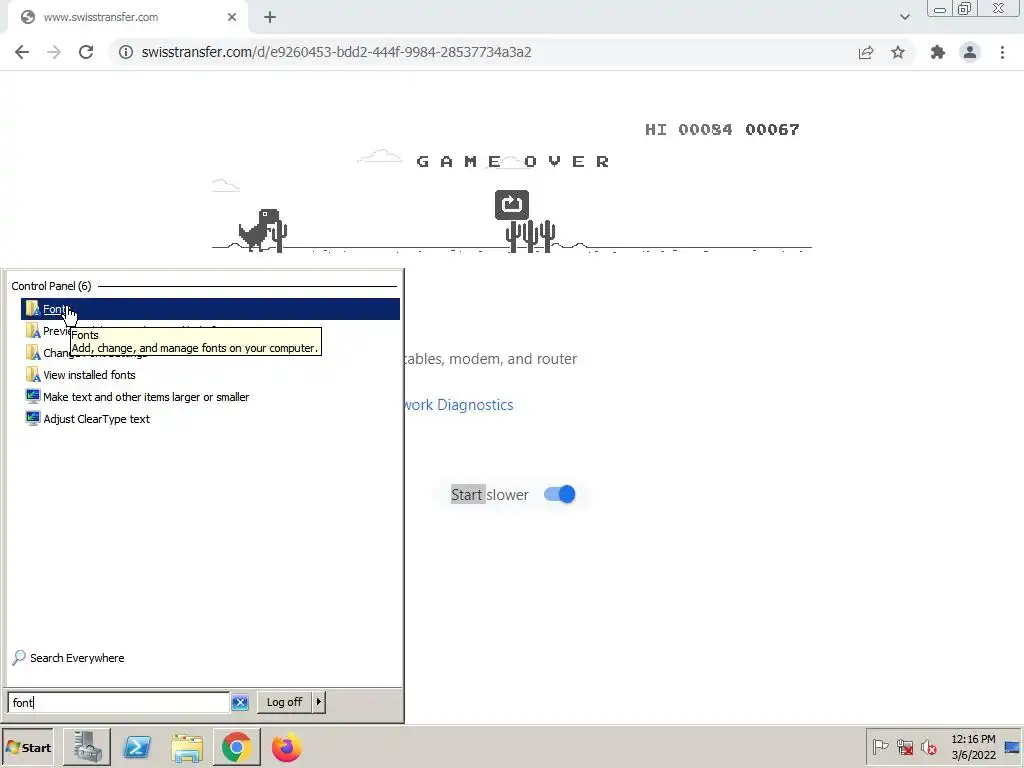1024x768 pixels.
Task: Reload the swisstransfer page
Action: pyautogui.click(x=86, y=52)
